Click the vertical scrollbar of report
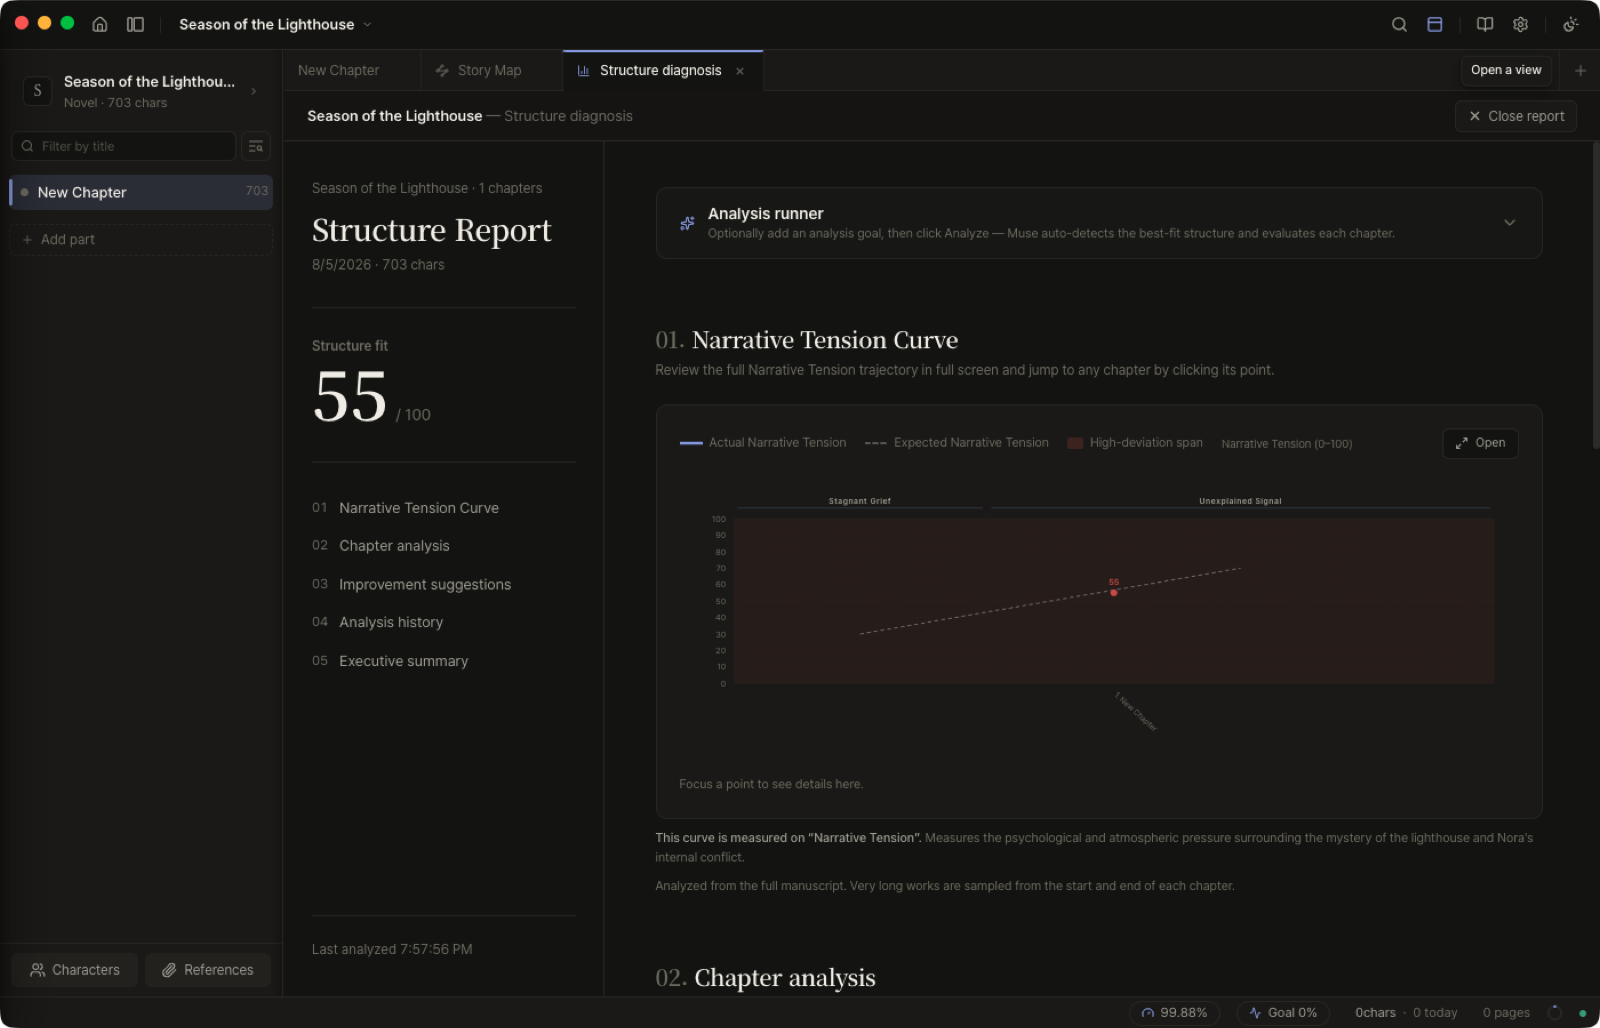 coord(1595,295)
